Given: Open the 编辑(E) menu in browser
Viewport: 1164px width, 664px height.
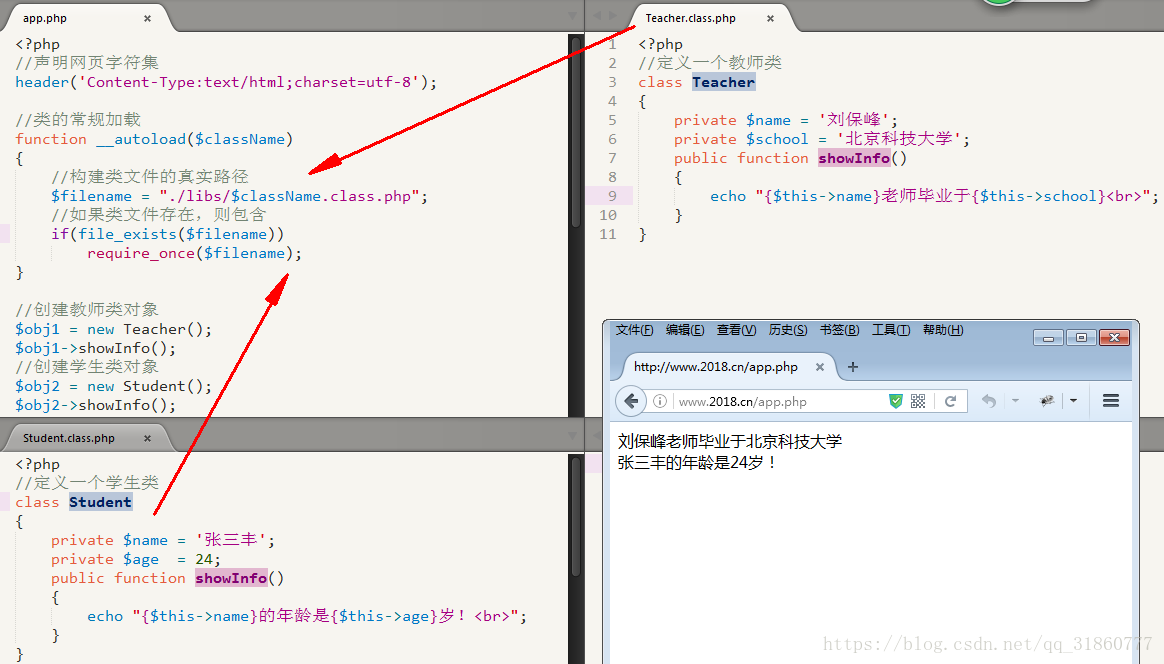Looking at the screenshot, I should click(x=685, y=330).
